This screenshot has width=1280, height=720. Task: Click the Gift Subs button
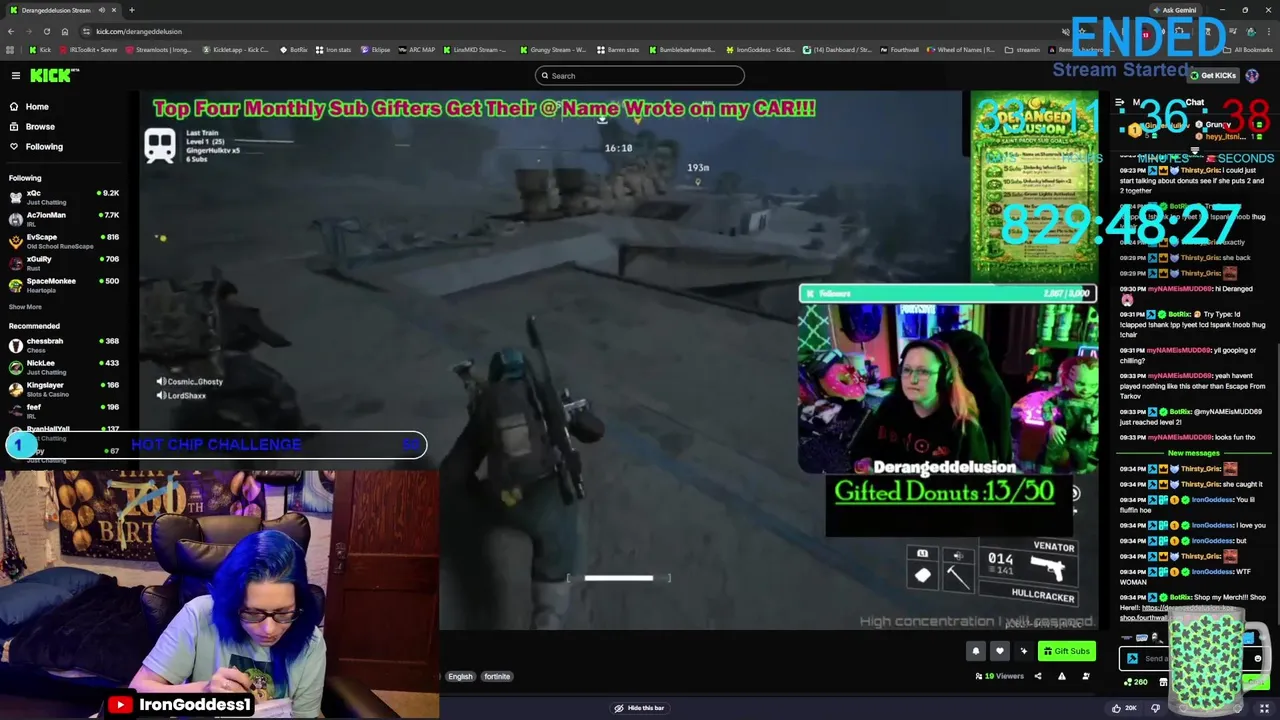coord(1066,651)
